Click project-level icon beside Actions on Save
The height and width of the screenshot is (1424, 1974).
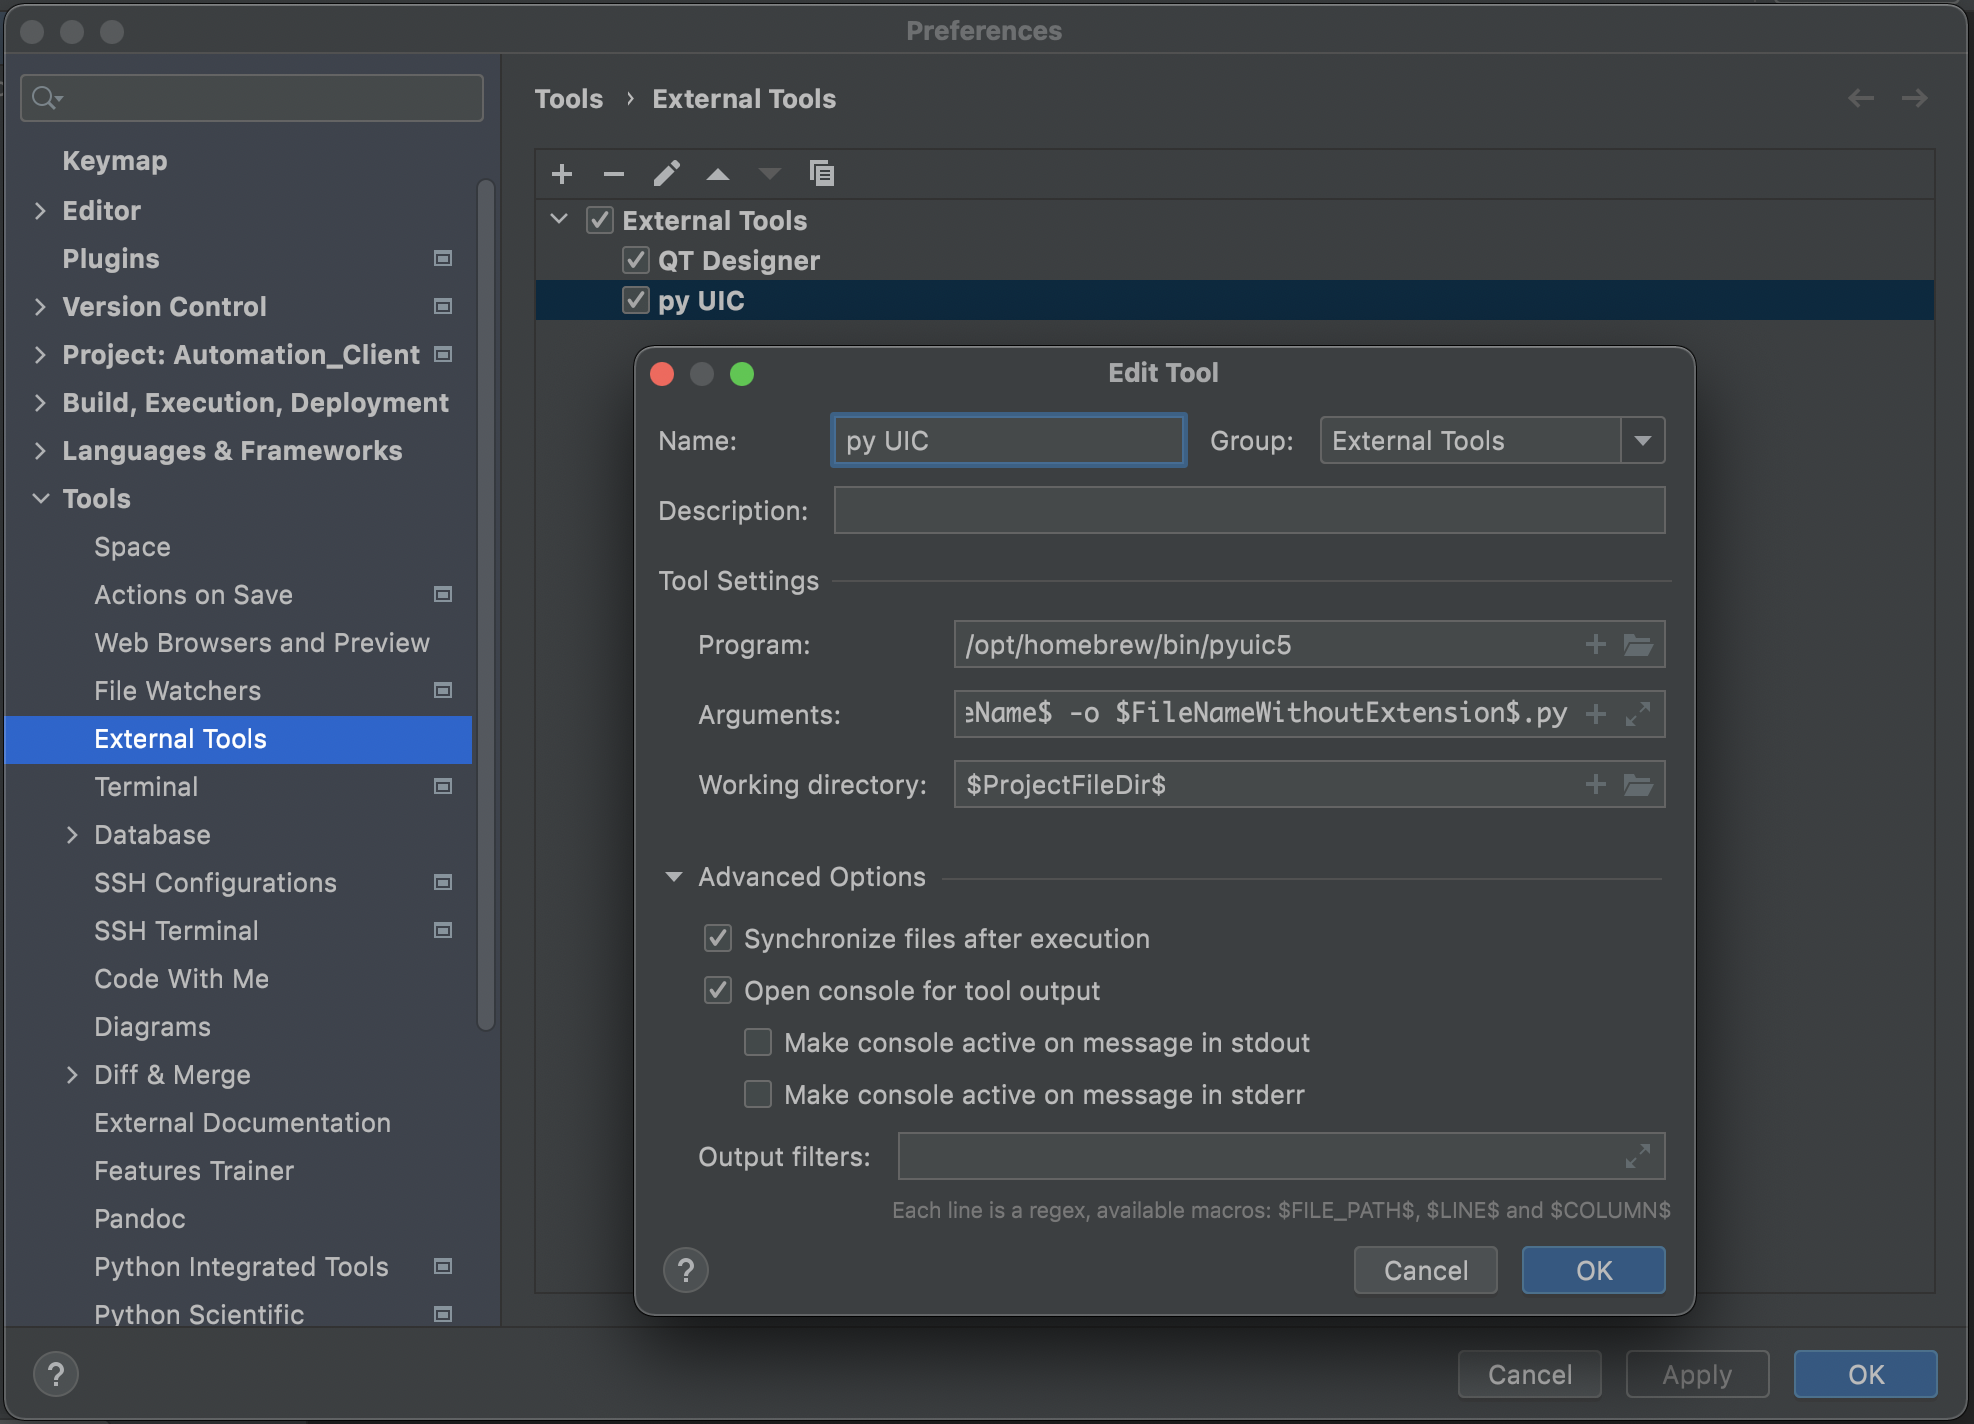[443, 594]
